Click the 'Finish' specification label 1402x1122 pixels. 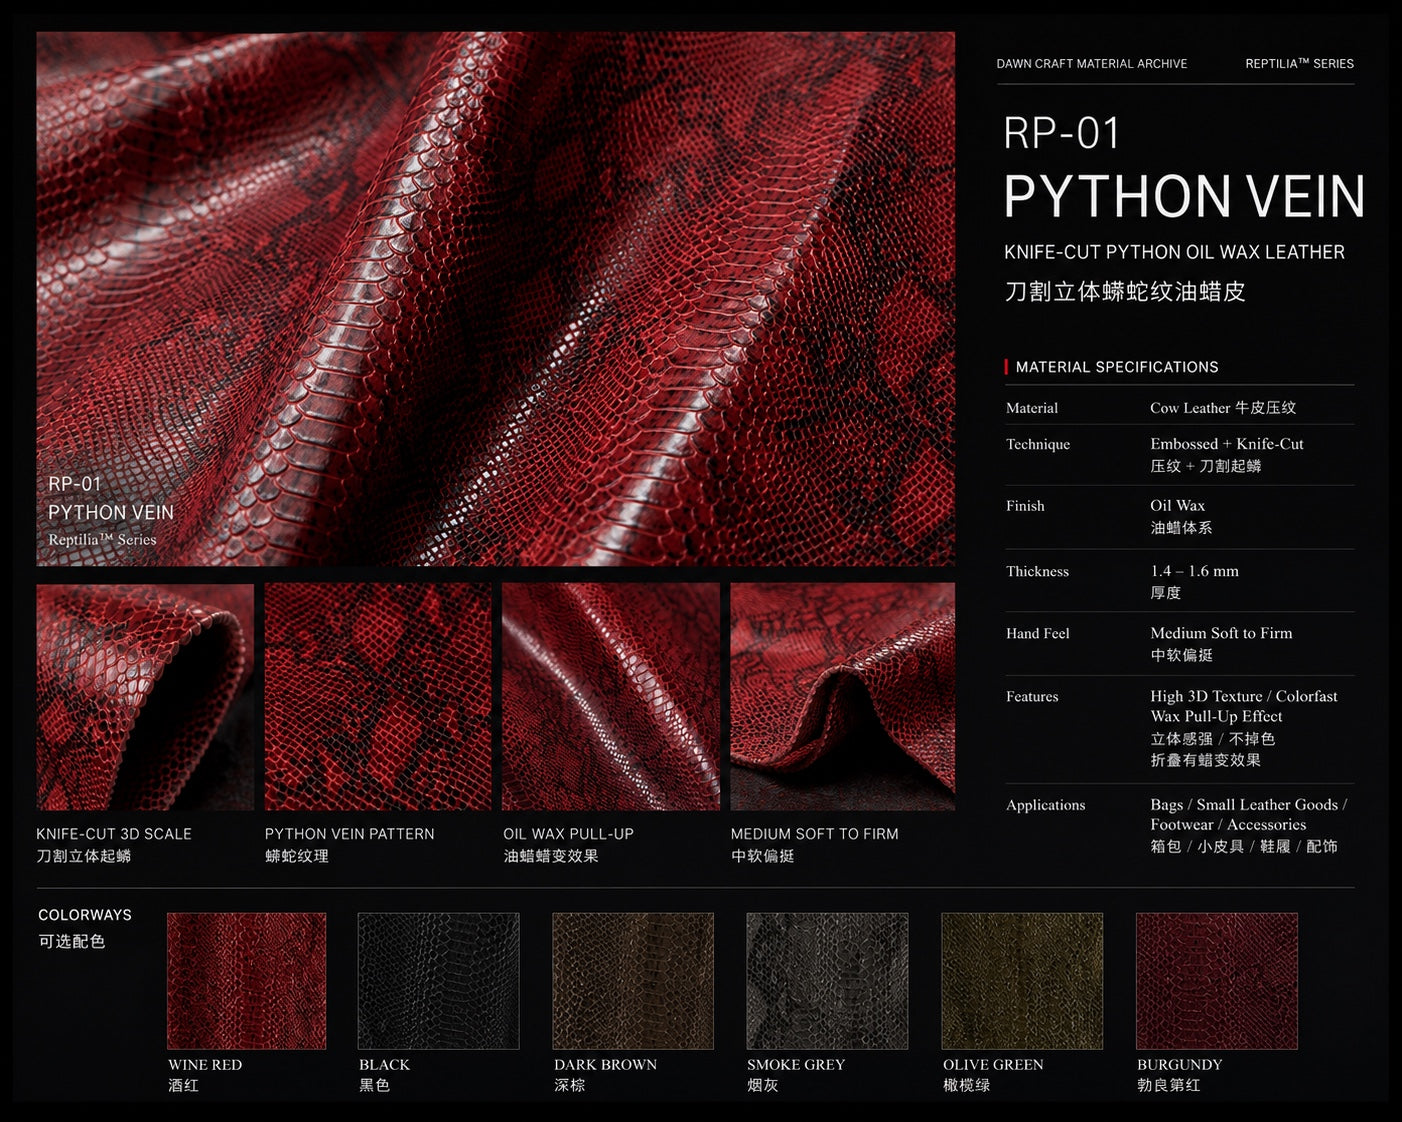click(1025, 506)
